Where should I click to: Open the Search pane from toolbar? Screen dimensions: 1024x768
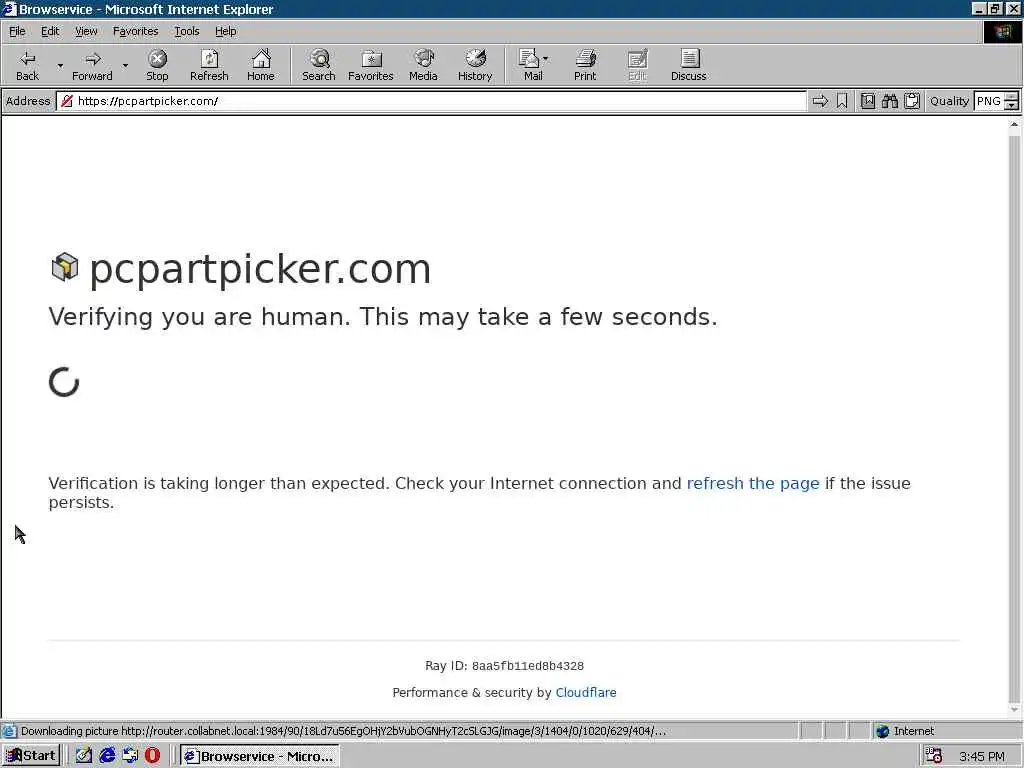point(319,65)
